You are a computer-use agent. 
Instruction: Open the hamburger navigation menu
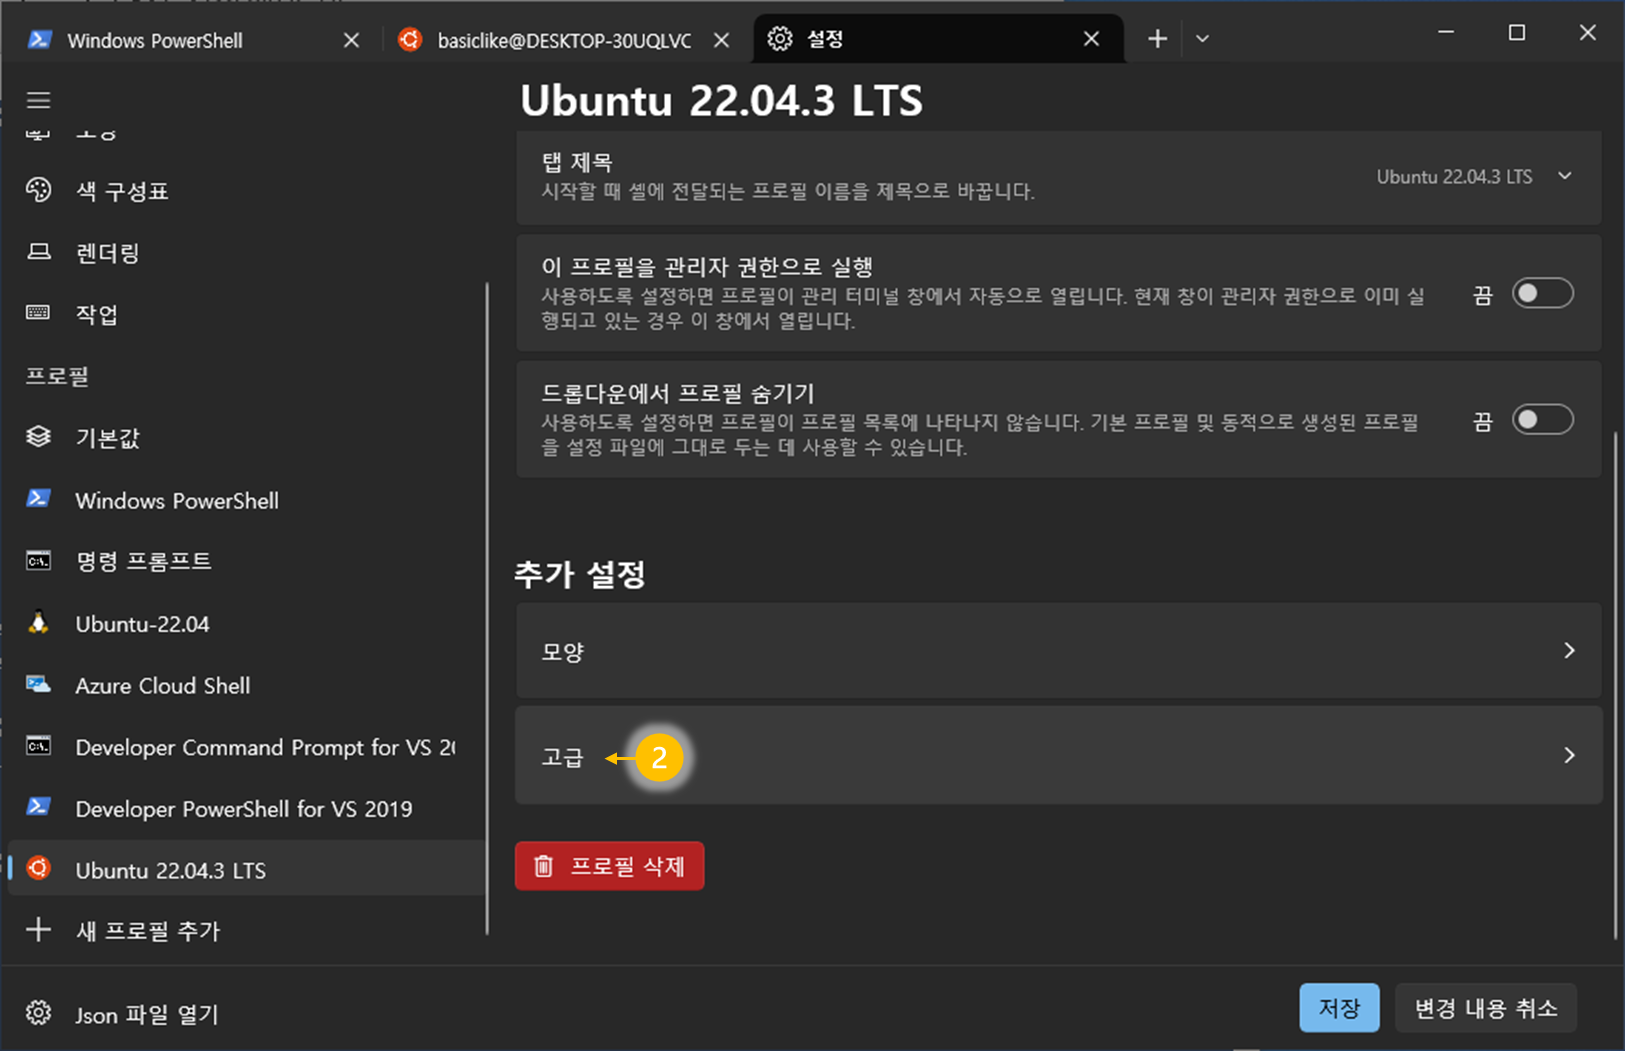38,100
